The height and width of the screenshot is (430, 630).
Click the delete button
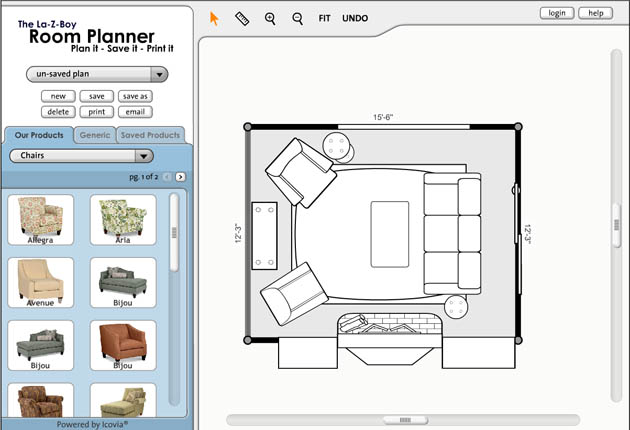pyautogui.click(x=58, y=112)
